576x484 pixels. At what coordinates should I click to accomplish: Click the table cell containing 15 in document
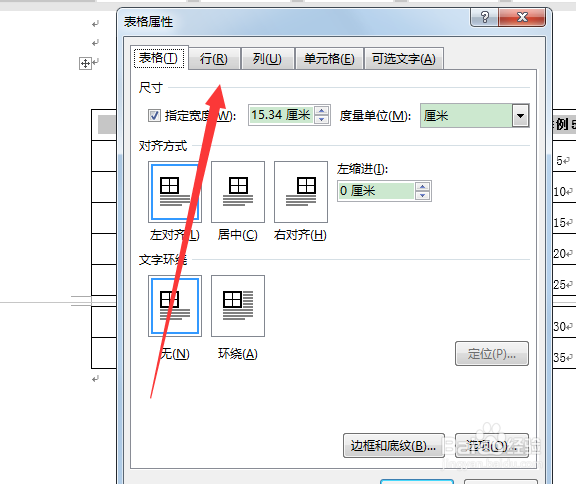click(564, 223)
